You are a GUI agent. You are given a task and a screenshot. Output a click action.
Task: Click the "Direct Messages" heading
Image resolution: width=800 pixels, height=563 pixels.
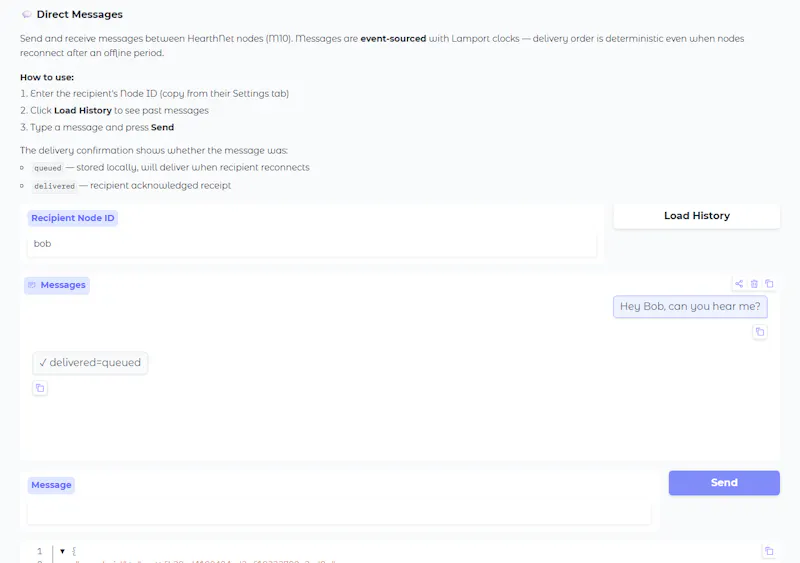(80, 14)
